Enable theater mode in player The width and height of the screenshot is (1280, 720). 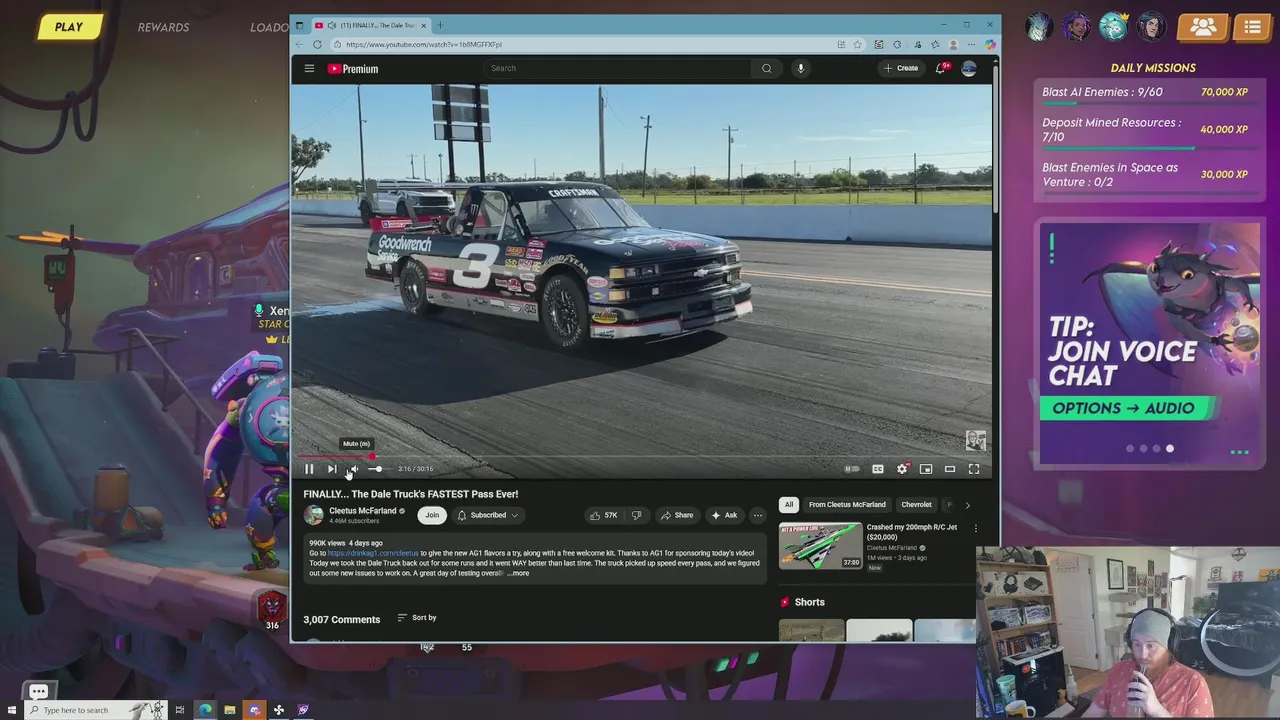pos(950,469)
